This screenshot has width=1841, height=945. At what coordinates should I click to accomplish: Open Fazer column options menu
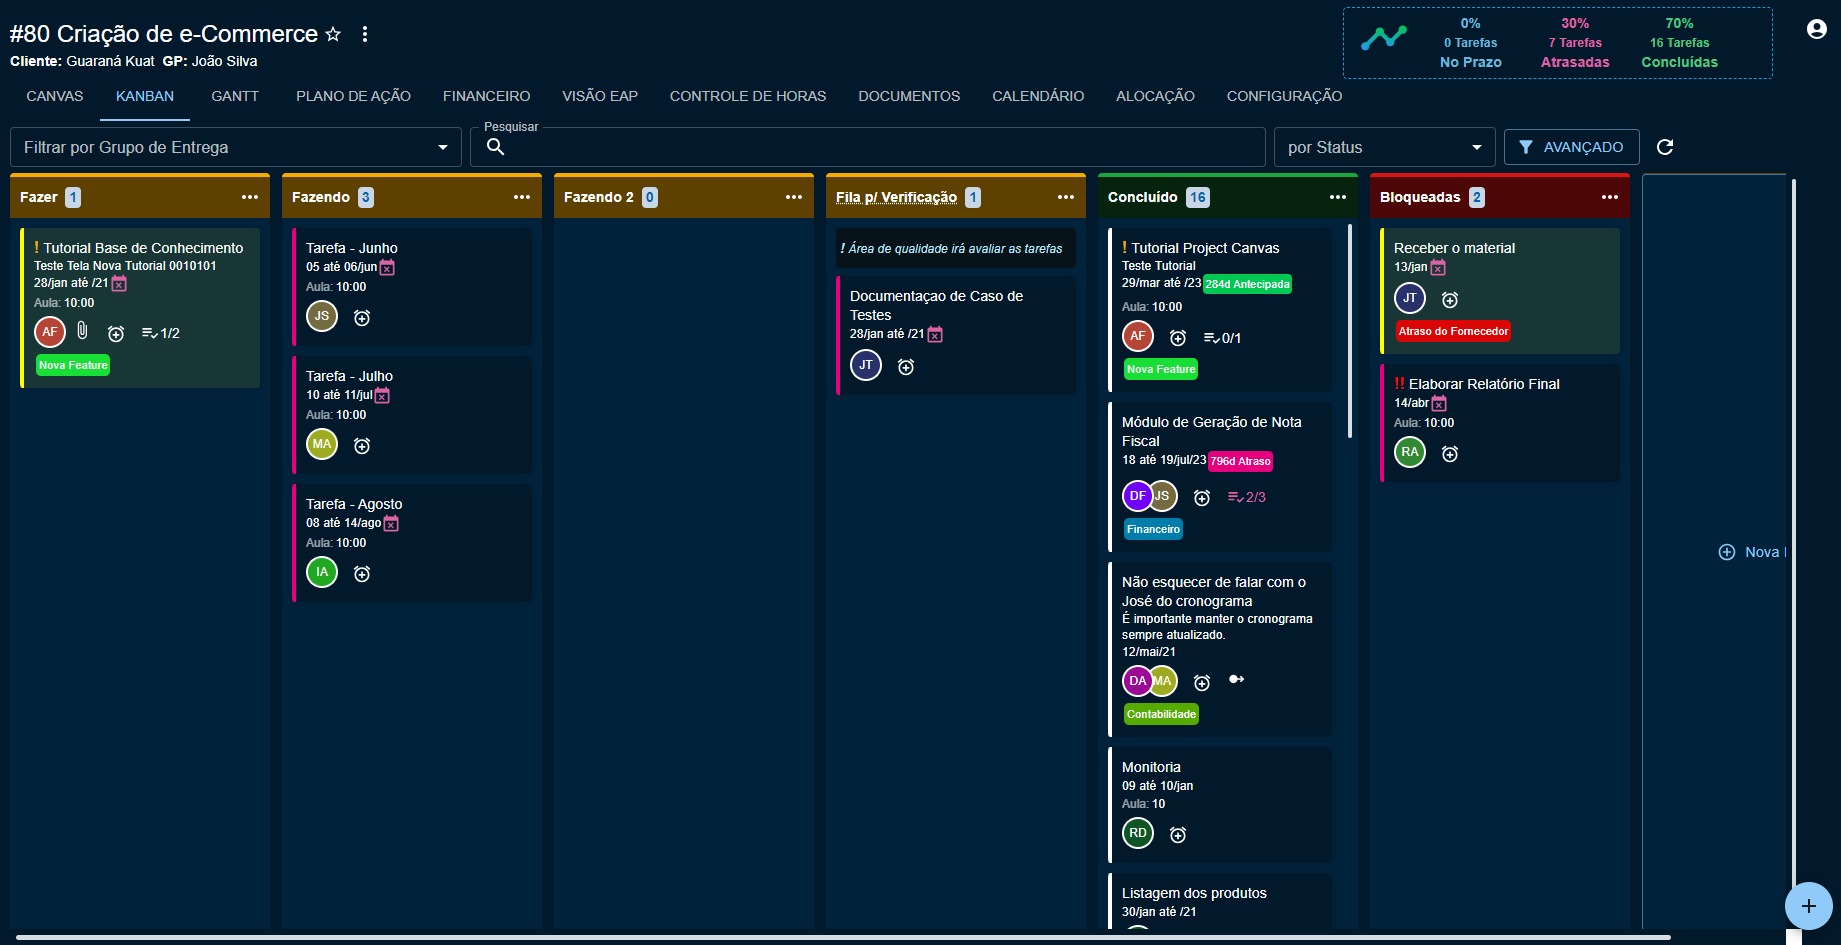click(250, 197)
